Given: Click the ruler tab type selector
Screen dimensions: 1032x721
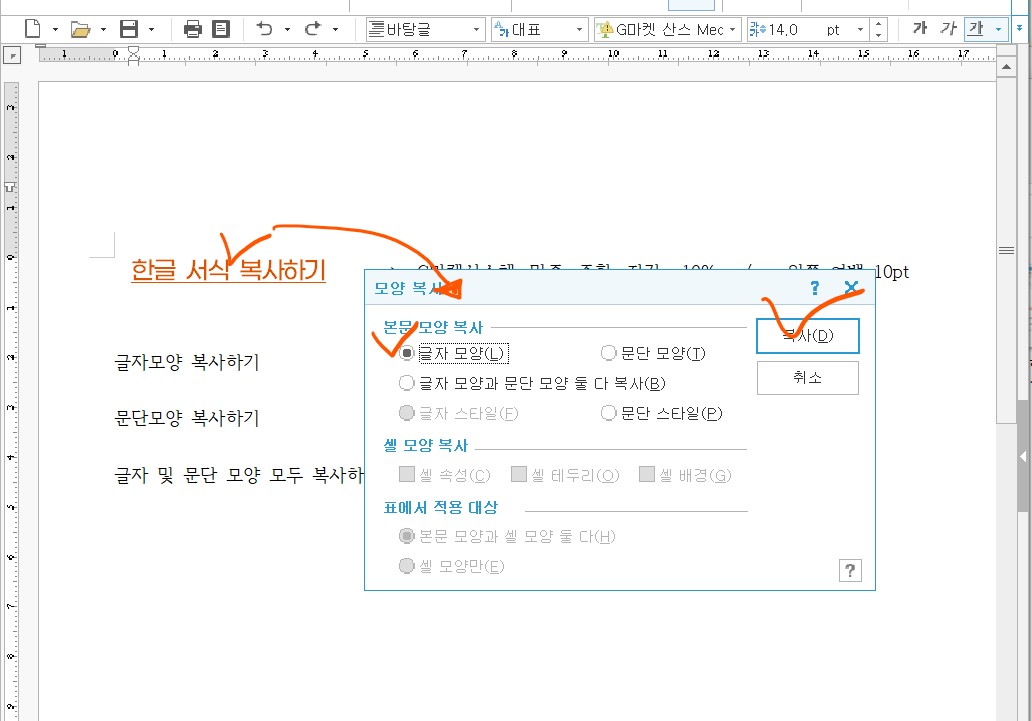Looking at the screenshot, I should 11,56.
